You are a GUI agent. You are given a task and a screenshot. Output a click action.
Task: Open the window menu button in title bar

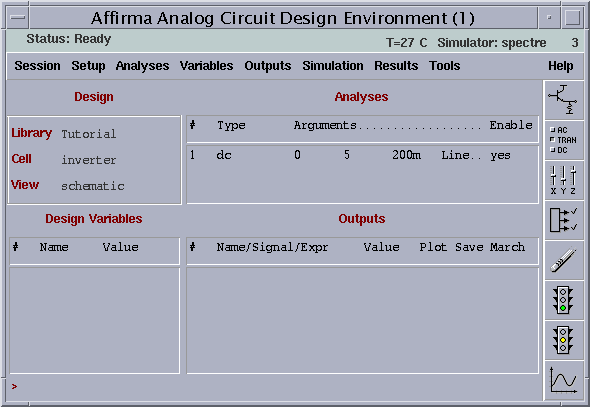tap(18, 18)
